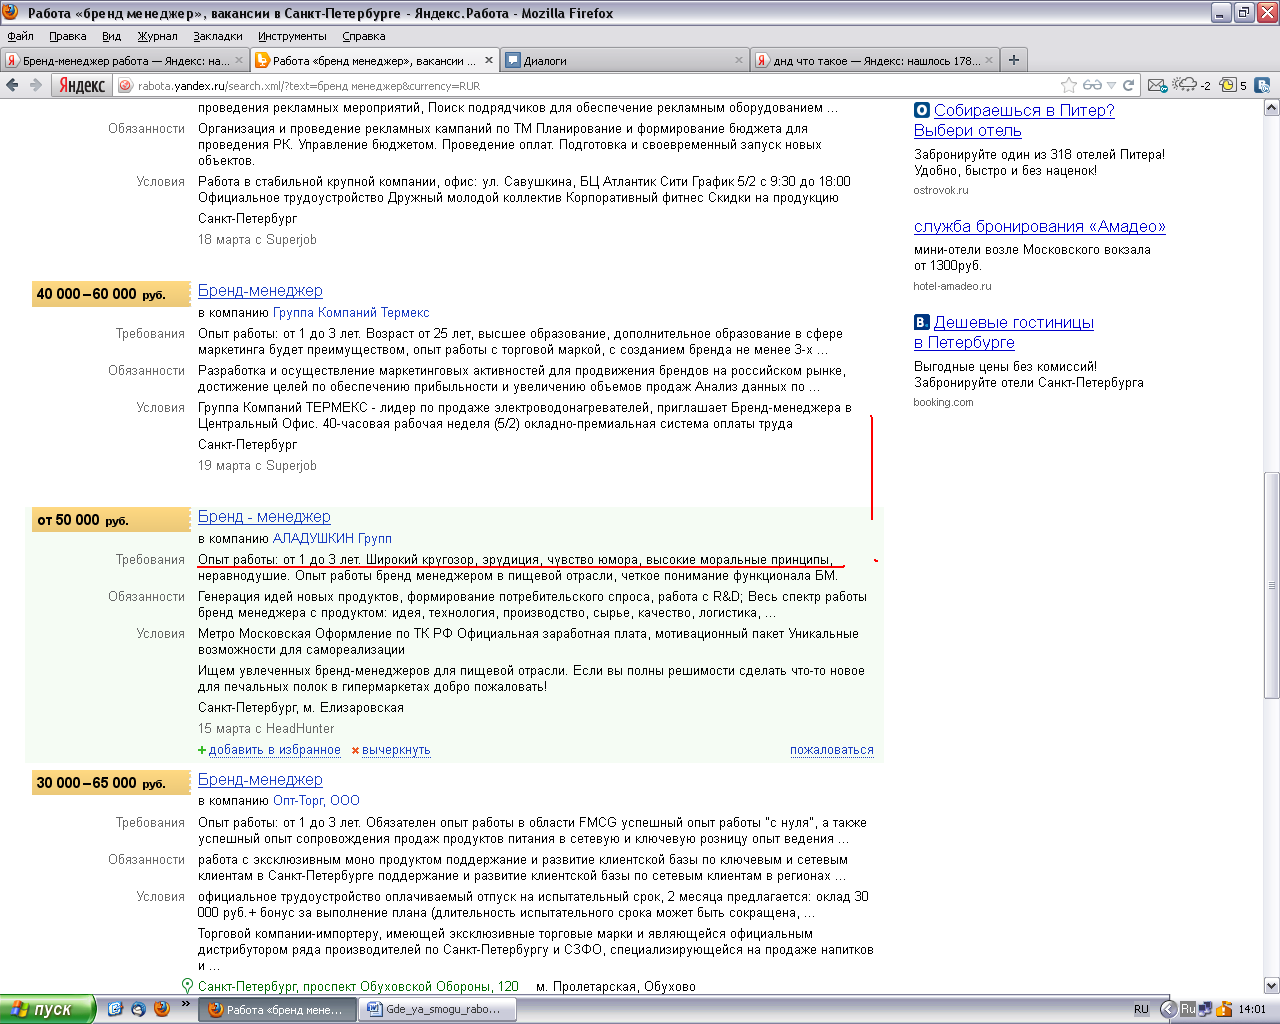Open the Правка menu

click(67, 36)
